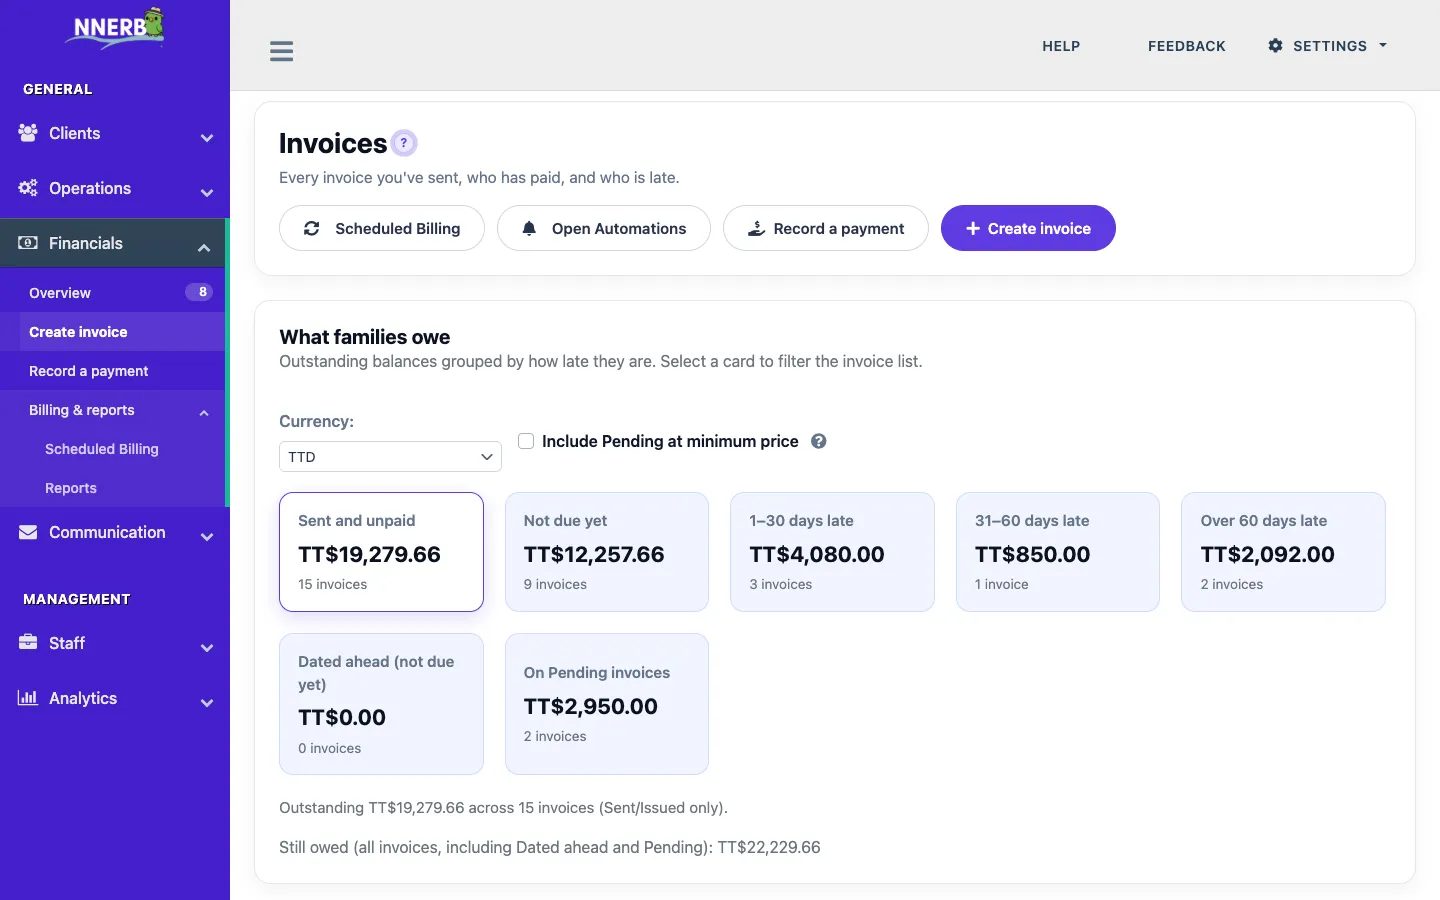The width and height of the screenshot is (1440, 900).
Task: Select the On Pending invoices card
Action: tap(607, 704)
